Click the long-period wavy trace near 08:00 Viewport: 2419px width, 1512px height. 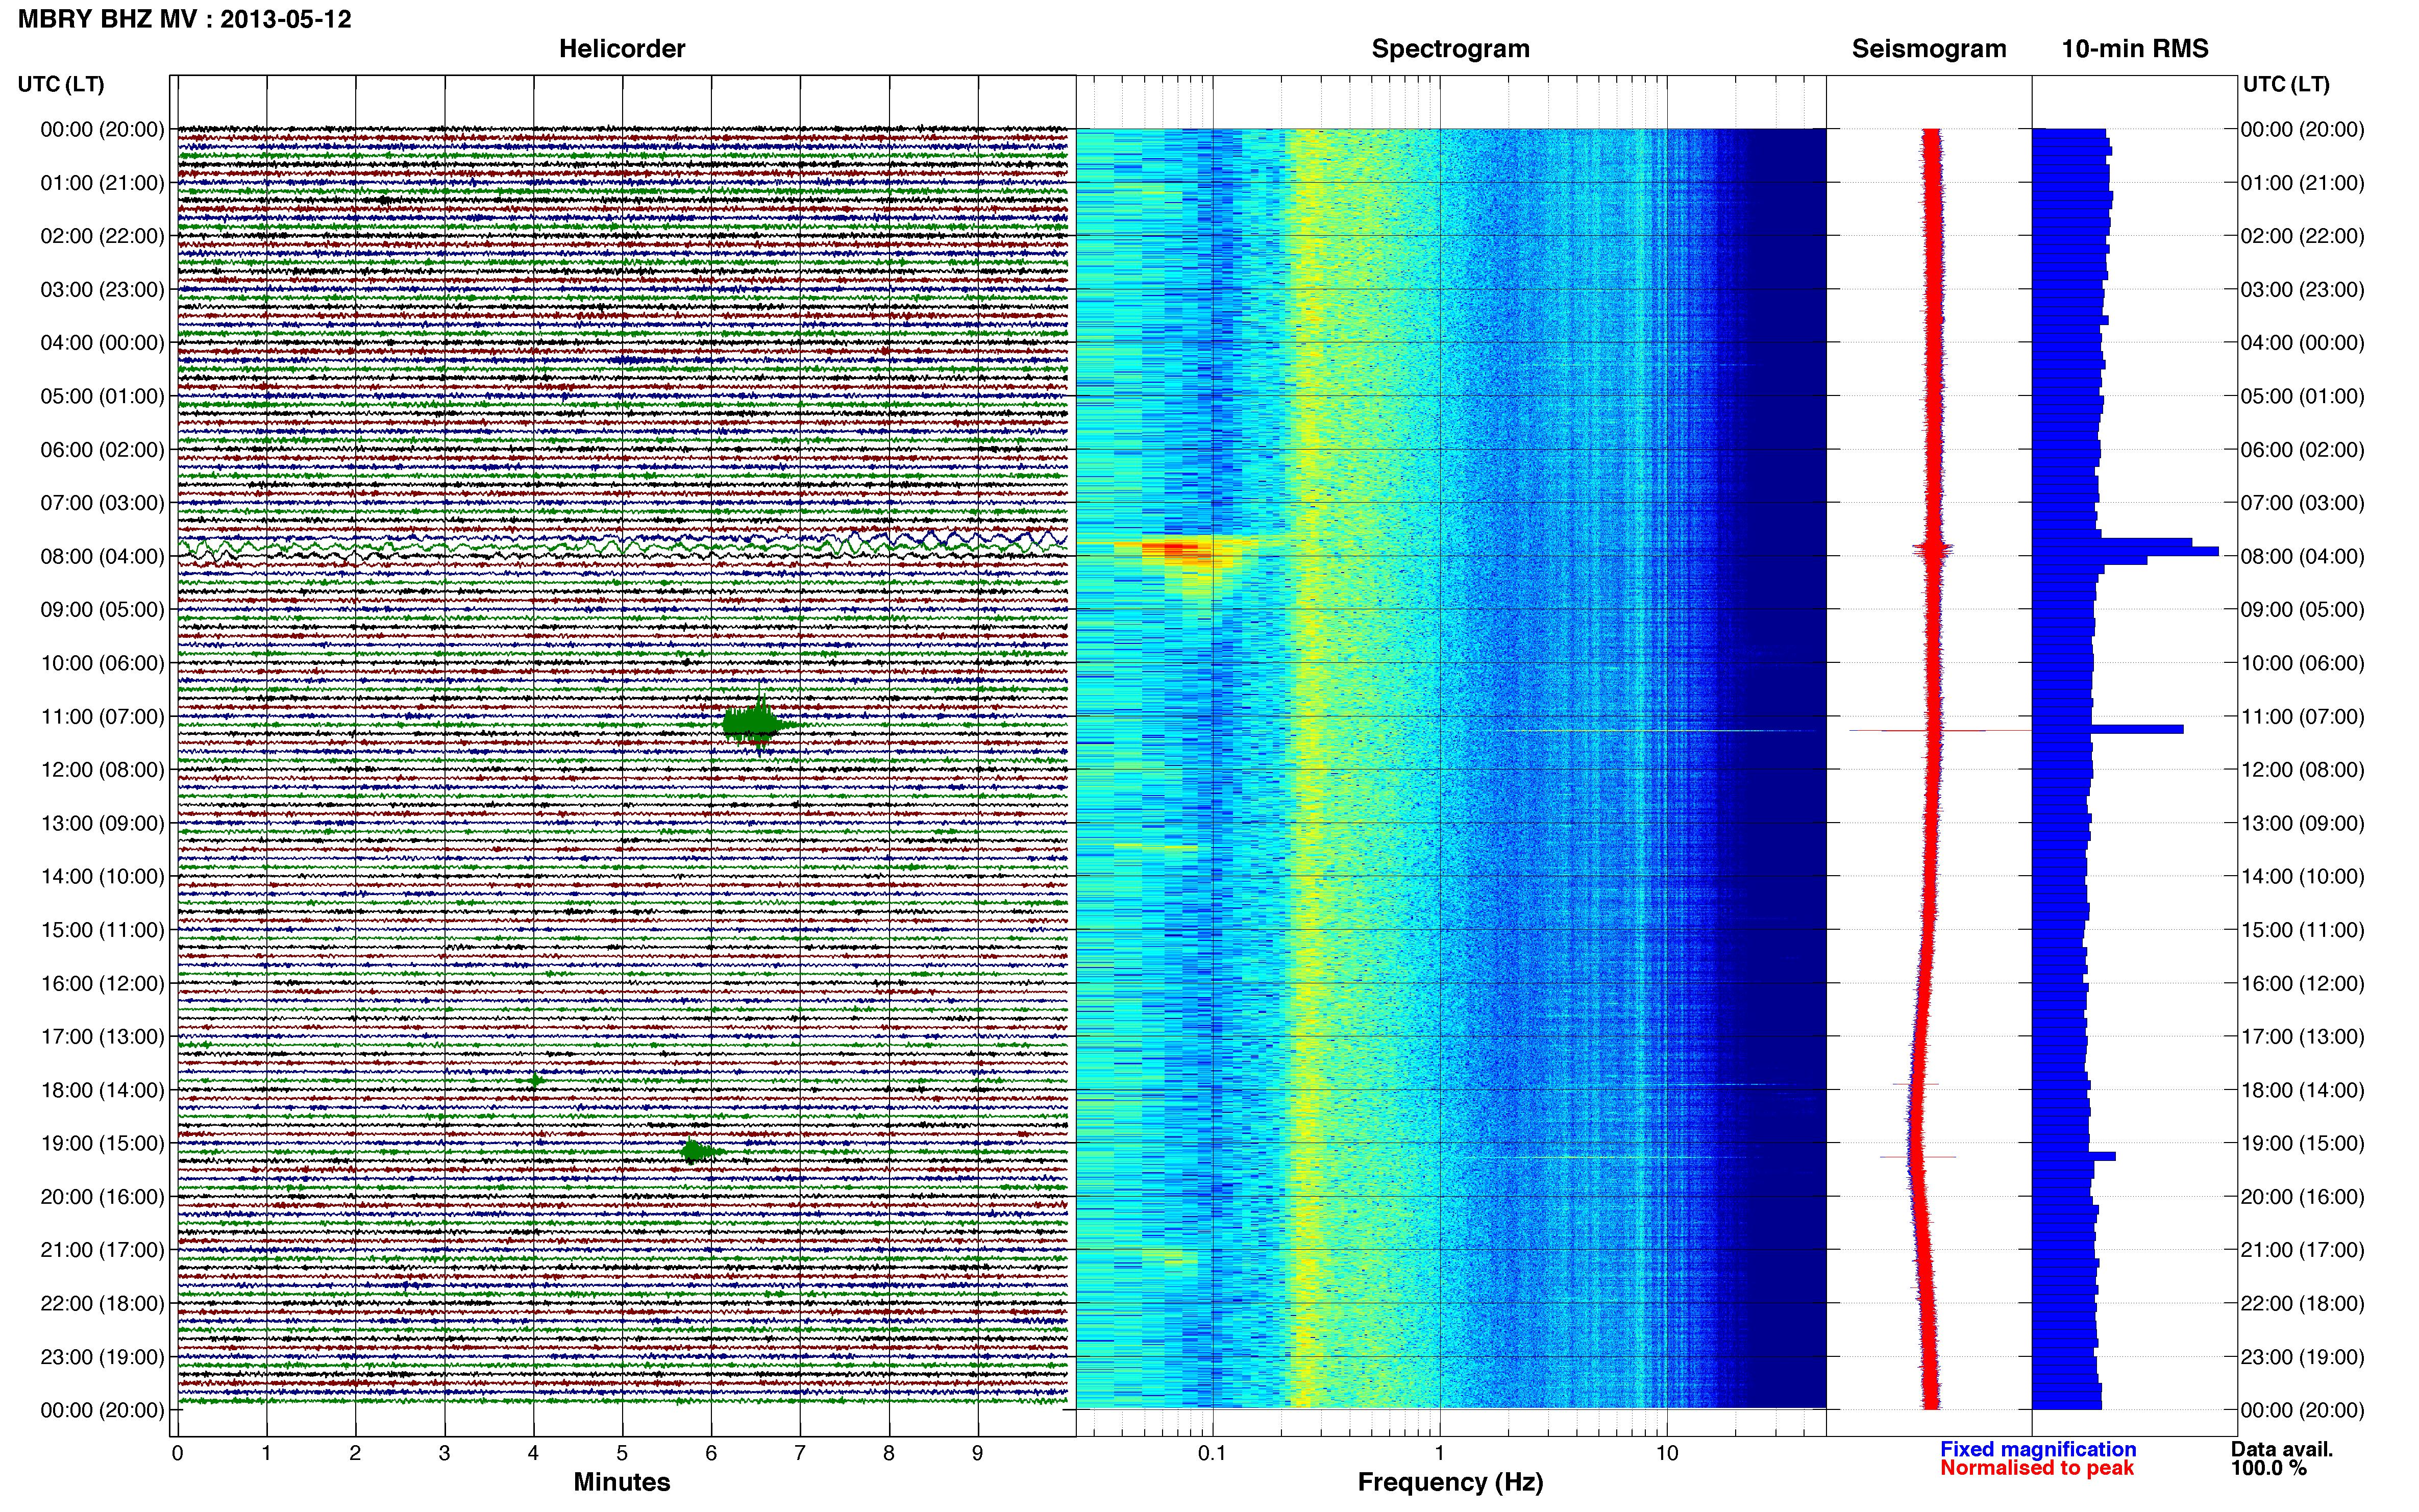point(622,546)
